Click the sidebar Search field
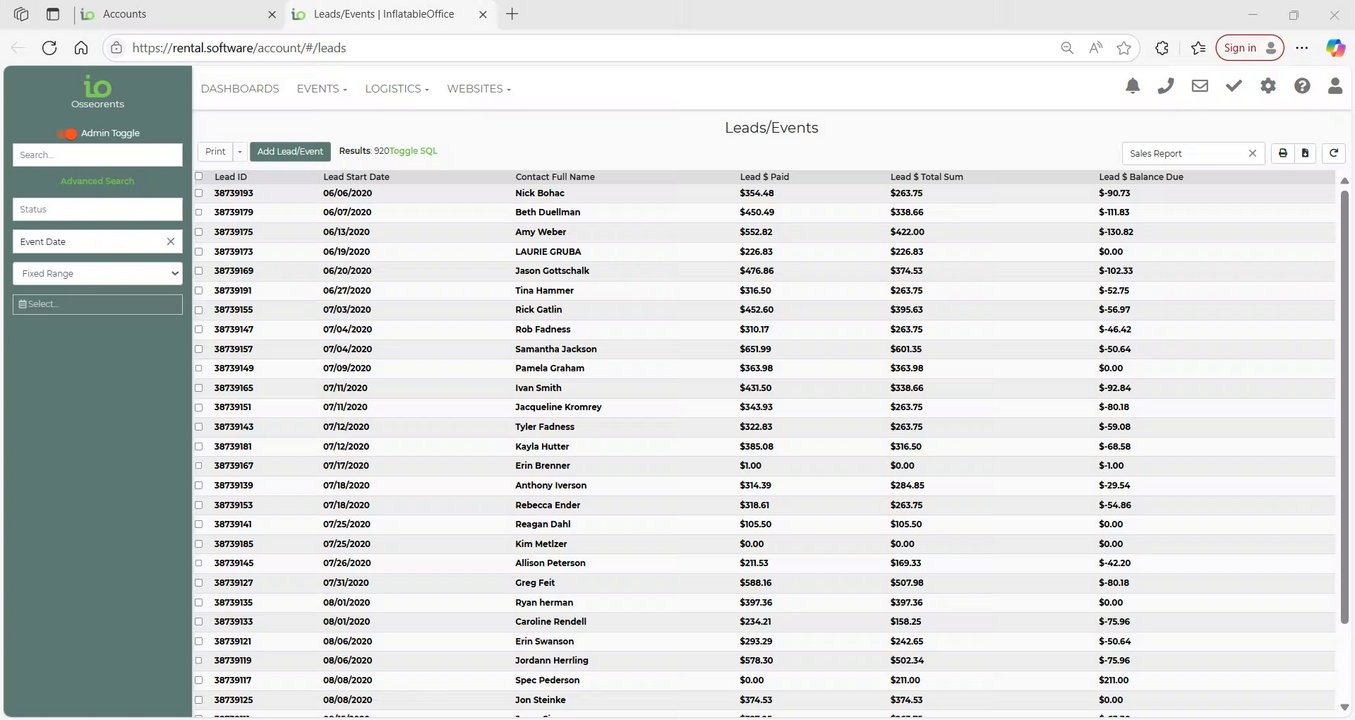 pyautogui.click(x=98, y=155)
